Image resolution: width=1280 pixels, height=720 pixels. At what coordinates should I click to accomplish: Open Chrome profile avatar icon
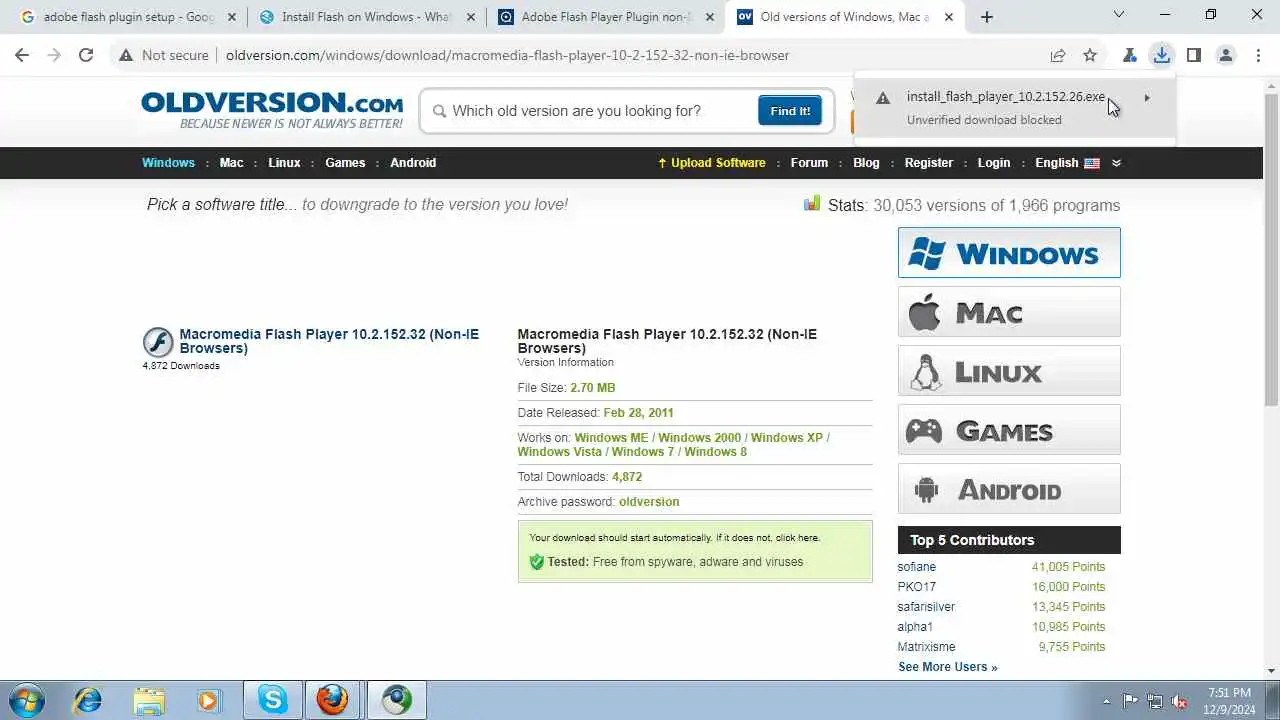(x=1225, y=55)
